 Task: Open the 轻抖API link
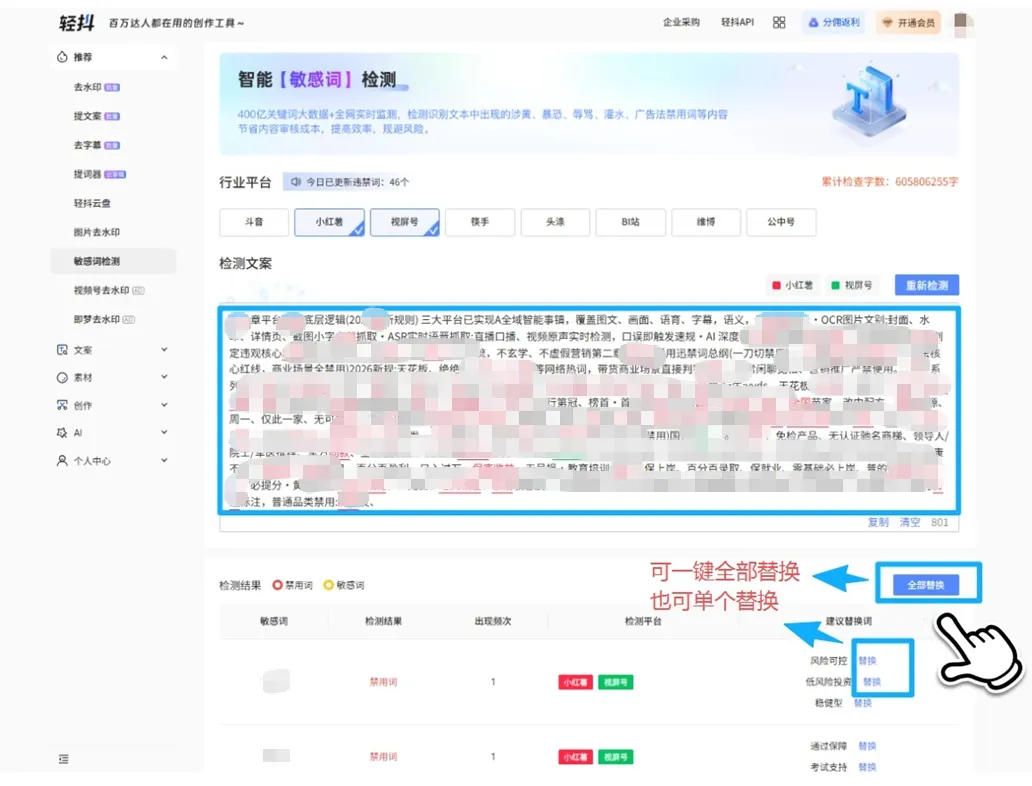pos(737,22)
